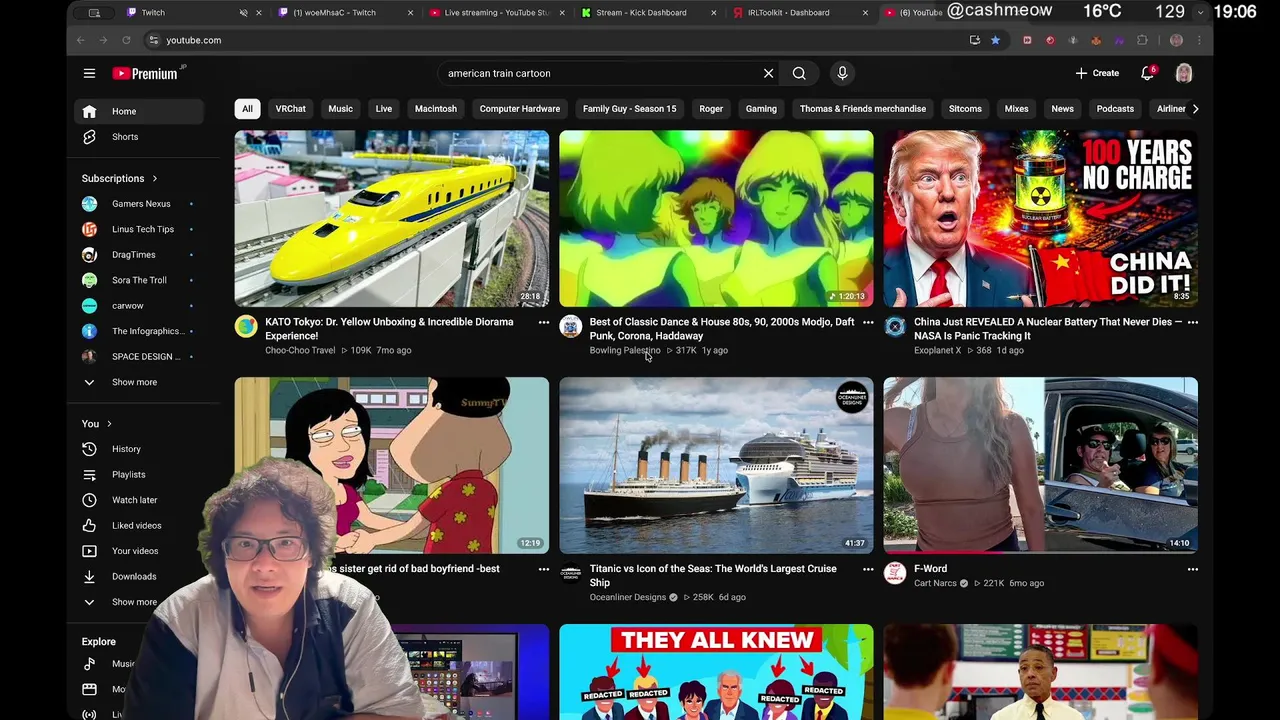This screenshot has width=1280, height=720.
Task: Open Sora The Troll subscription channel
Action: pos(139,280)
